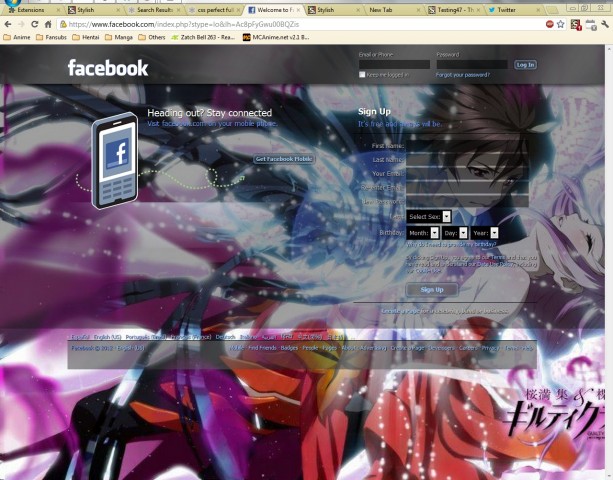Open the Anime bookmarks folder

17,37
